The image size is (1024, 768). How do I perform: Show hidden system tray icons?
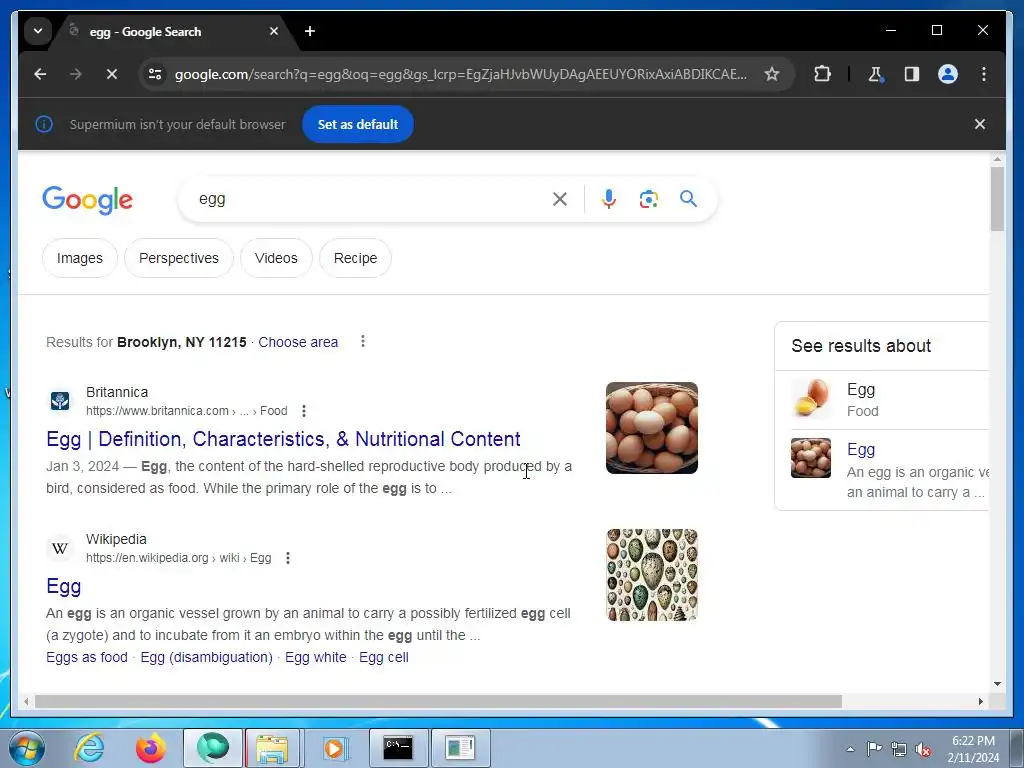coord(850,749)
